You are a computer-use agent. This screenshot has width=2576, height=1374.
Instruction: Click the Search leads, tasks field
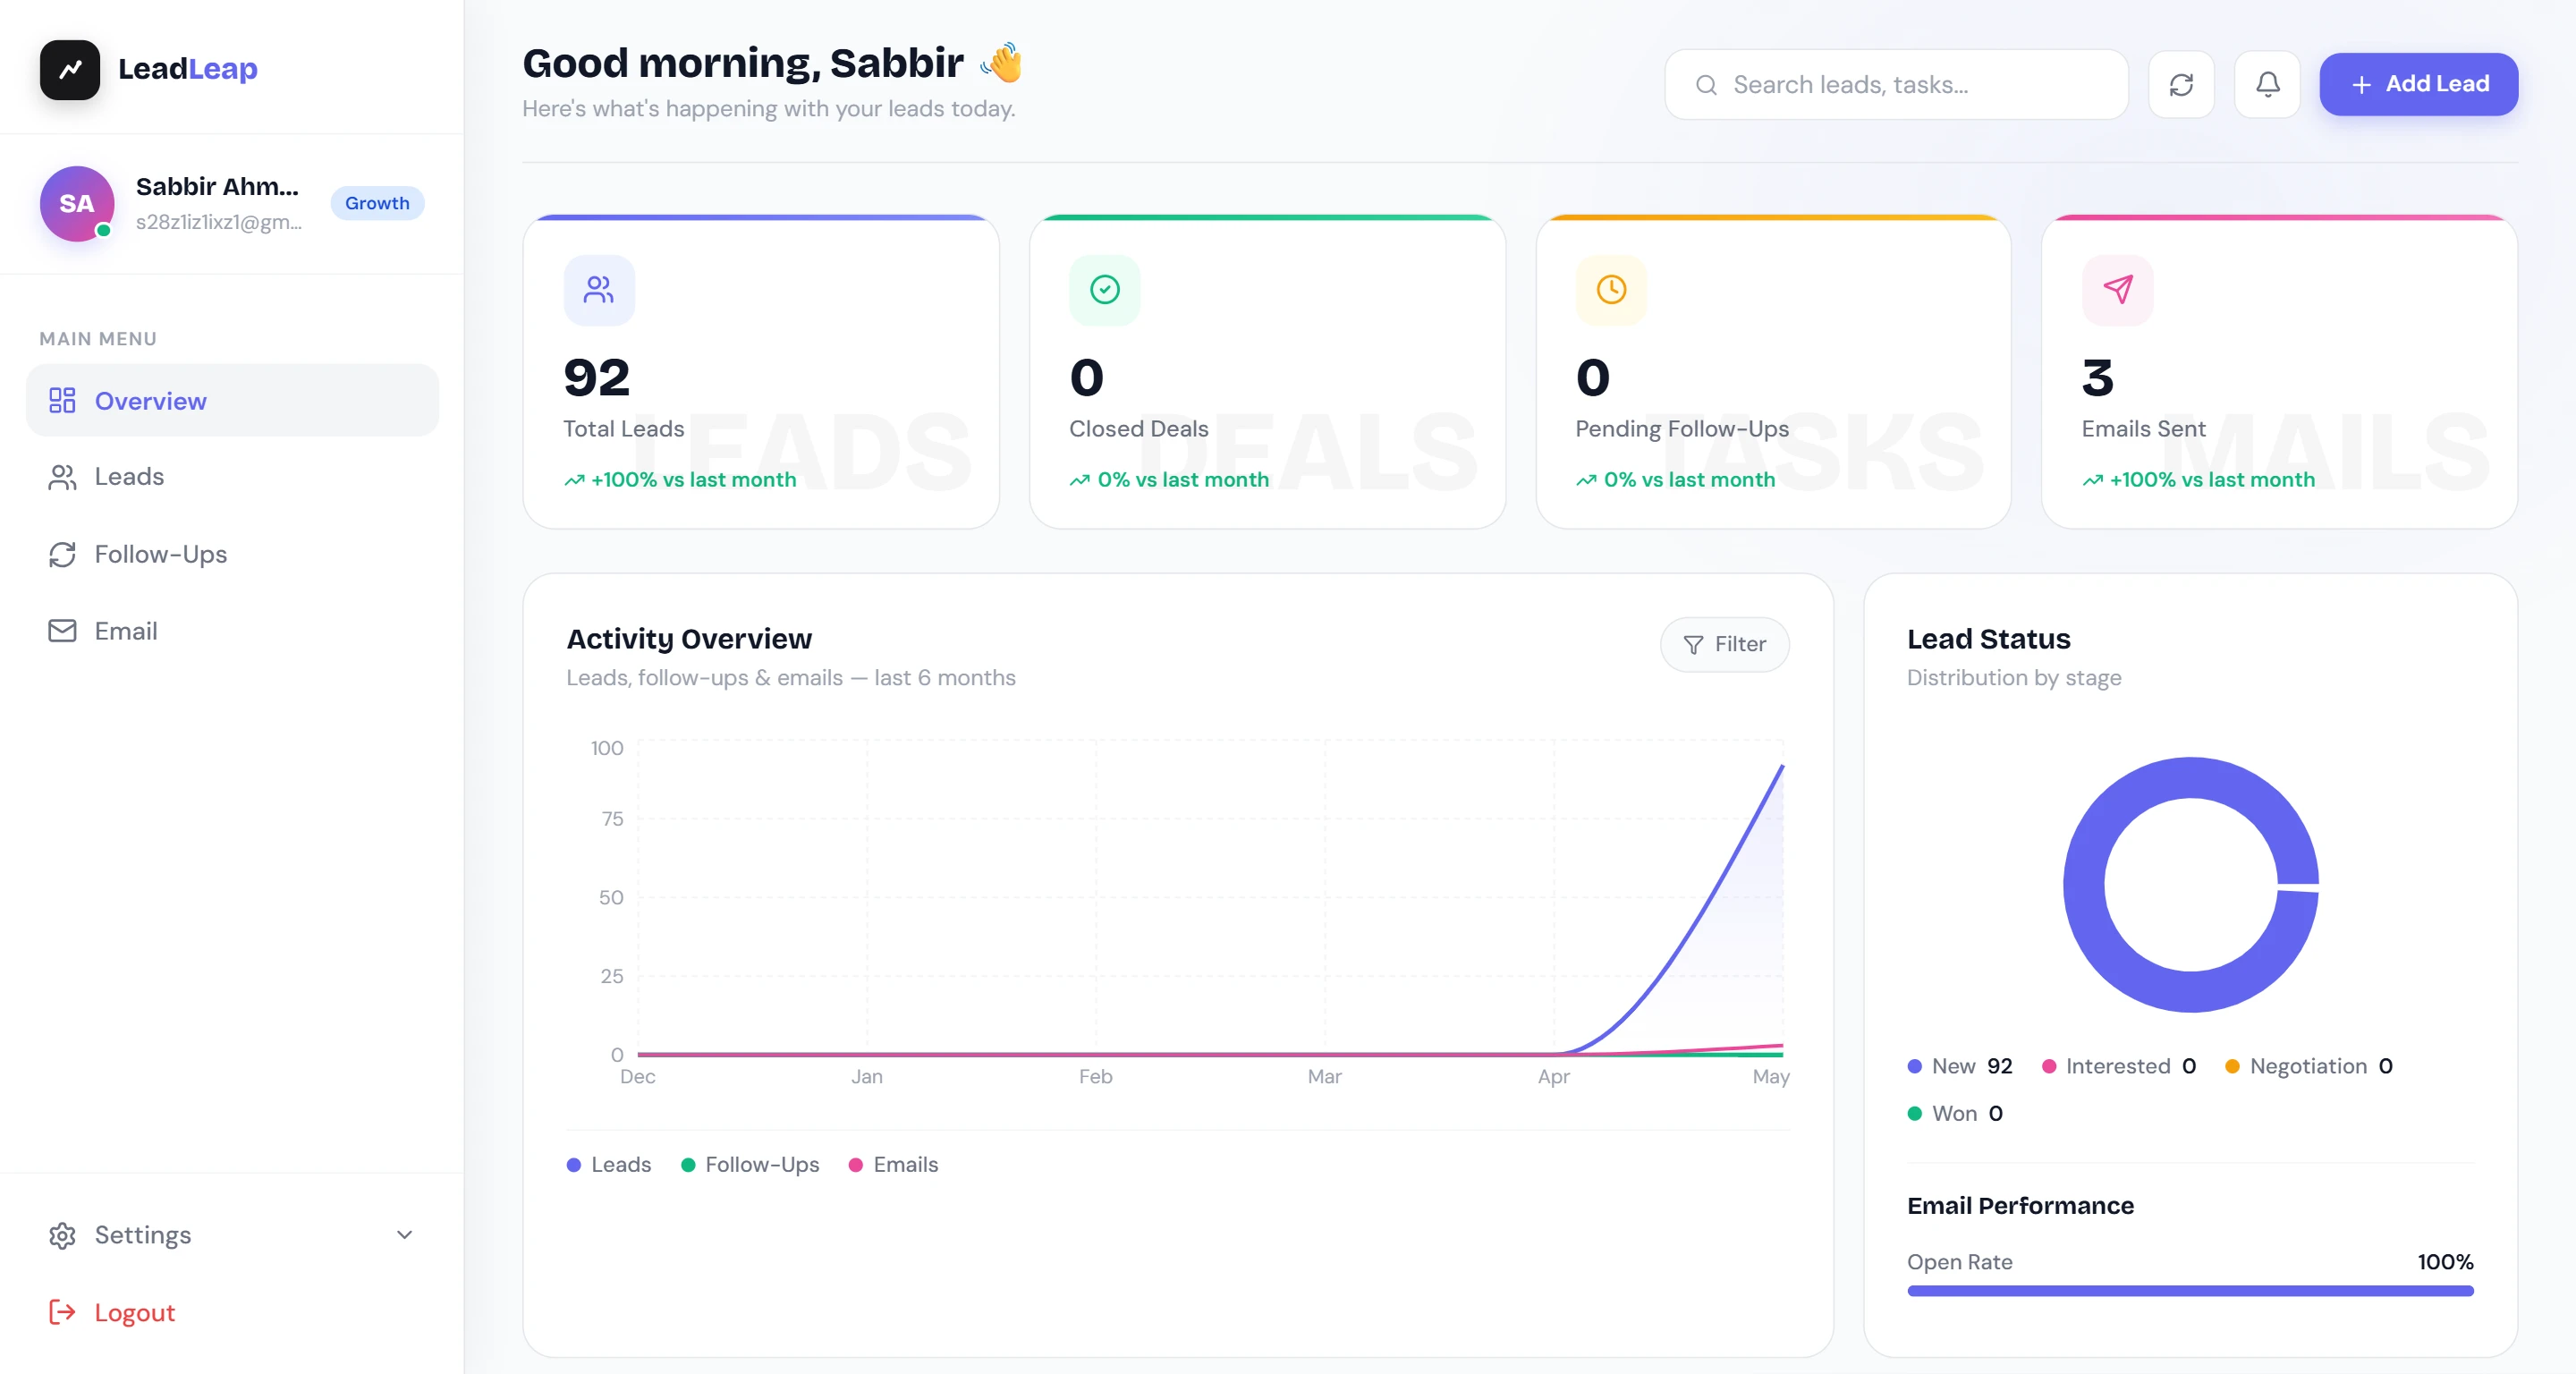coord(1896,85)
